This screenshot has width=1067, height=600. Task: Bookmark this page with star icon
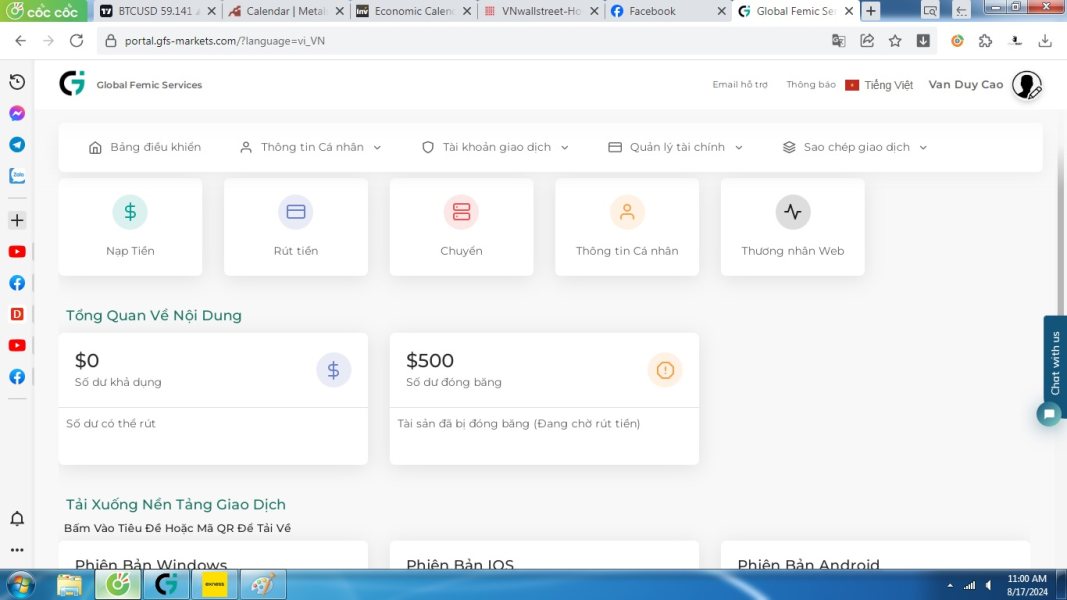895,41
